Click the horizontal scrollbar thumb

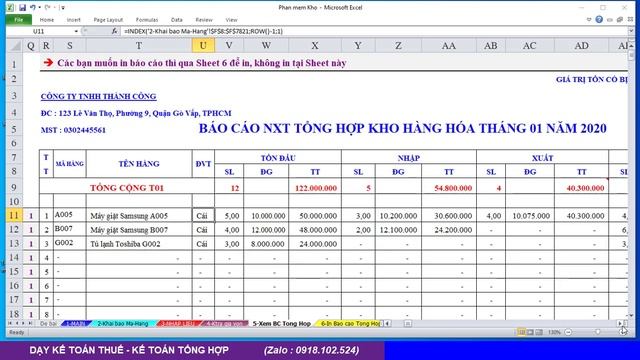click(x=407, y=323)
